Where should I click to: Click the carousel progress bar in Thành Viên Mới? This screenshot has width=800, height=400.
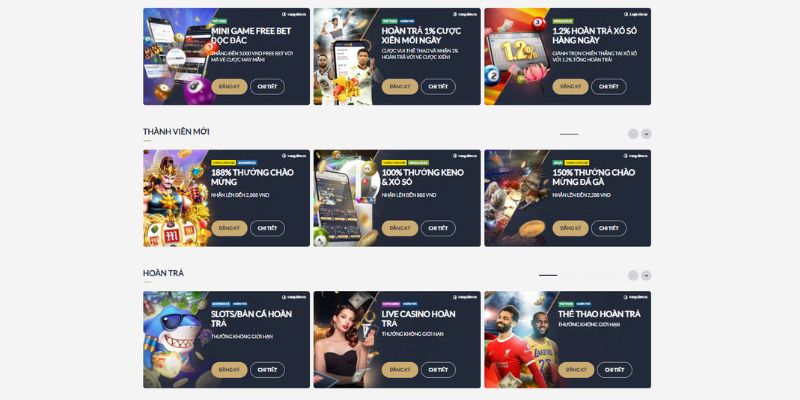click(x=591, y=134)
